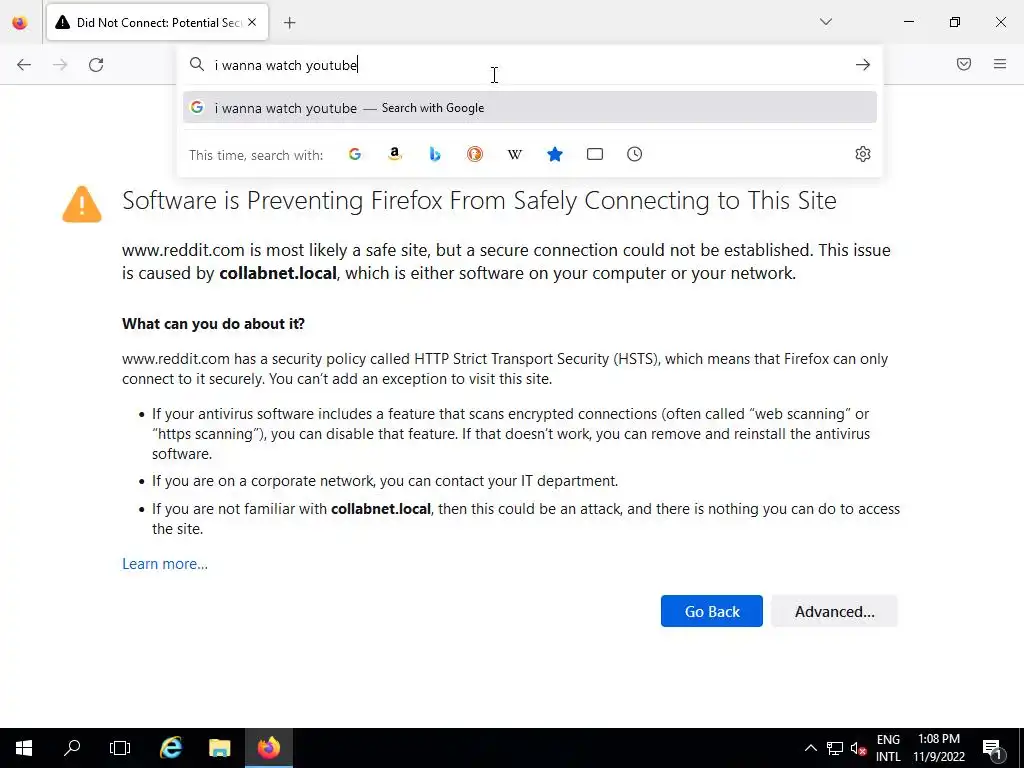Image resolution: width=1024 pixels, height=768 pixels.
Task: Go back with the toolbar back arrow
Action: (x=24, y=64)
